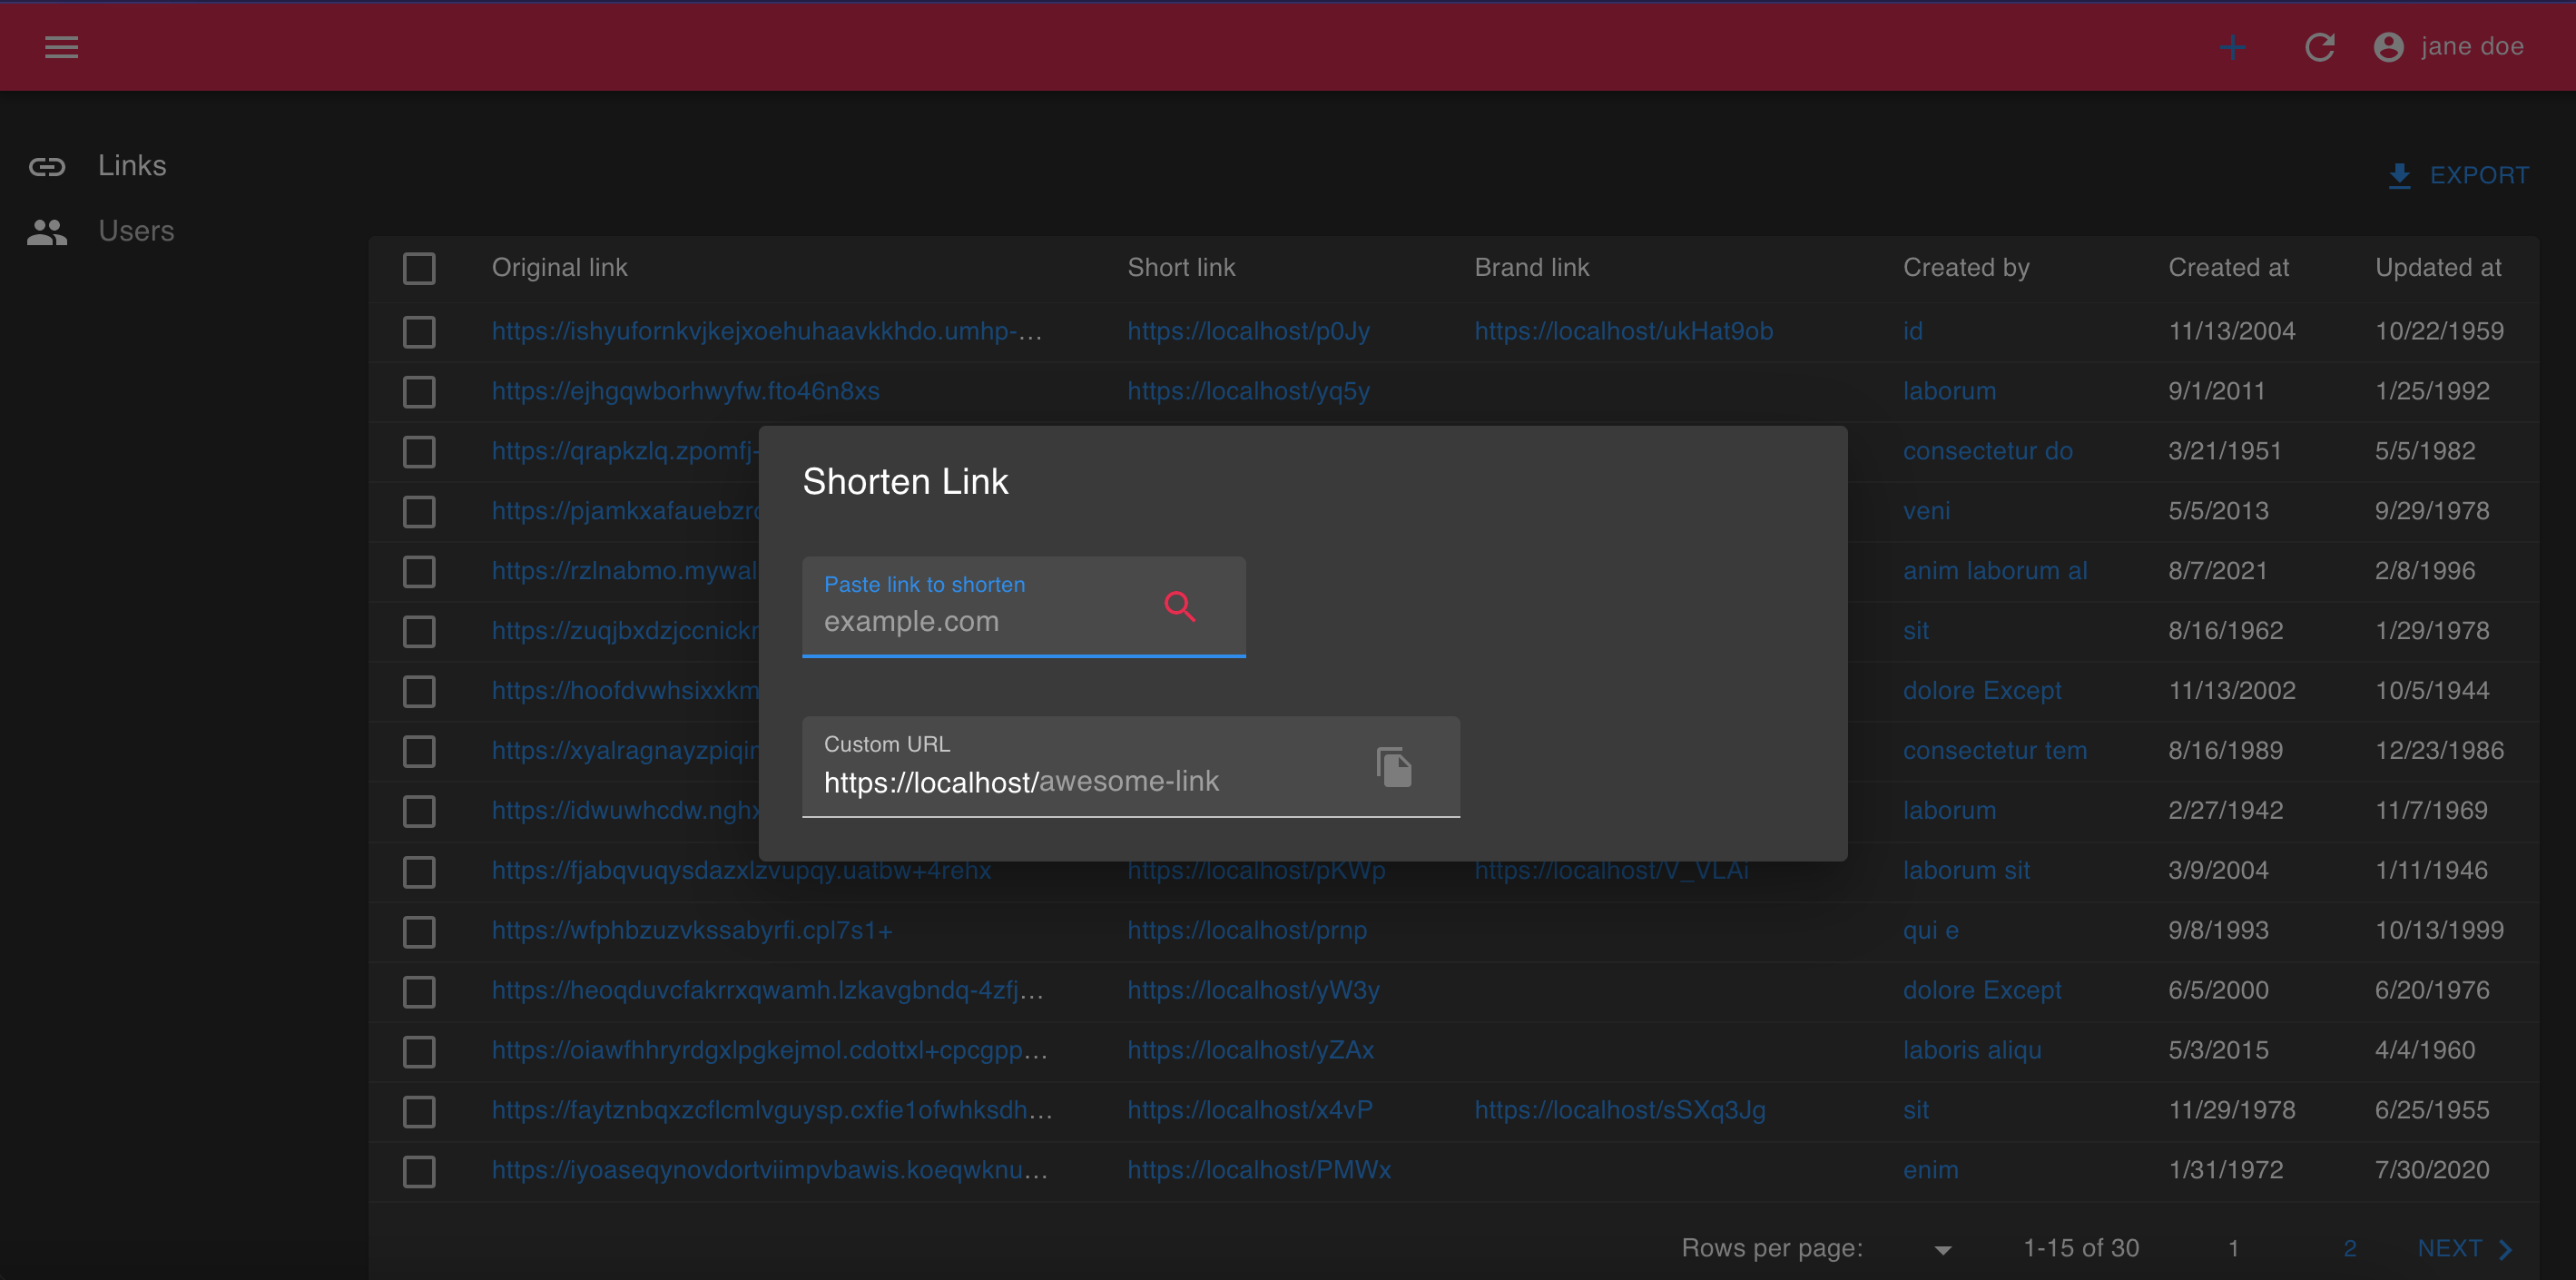The image size is (2576, 1280).
Task: Open the short link https://localhost/p0Jy
Action: pyautogui.click(x=1248, y=331)
